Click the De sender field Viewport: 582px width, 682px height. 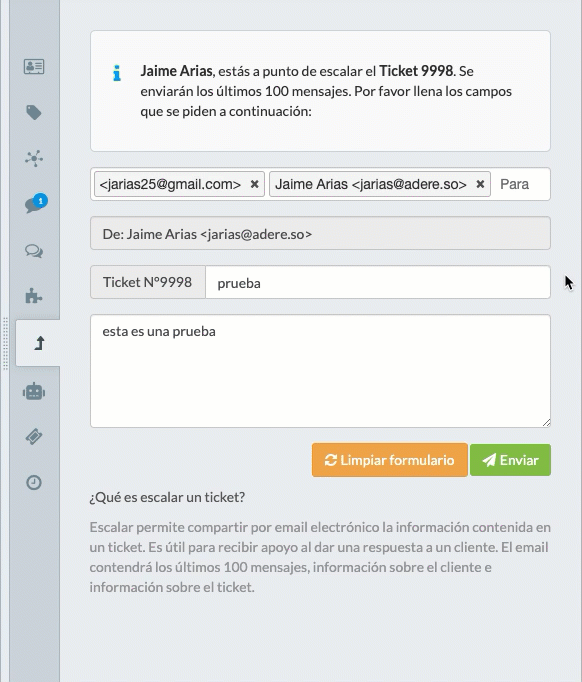coord(320,233)
